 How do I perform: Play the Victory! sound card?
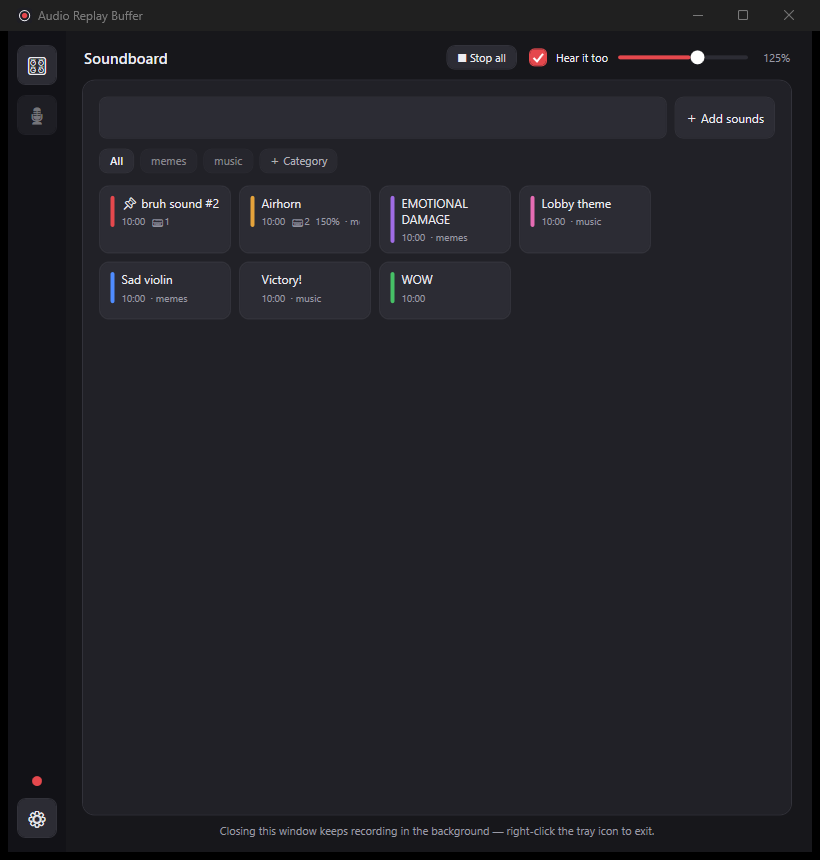(x=305, y=290)
